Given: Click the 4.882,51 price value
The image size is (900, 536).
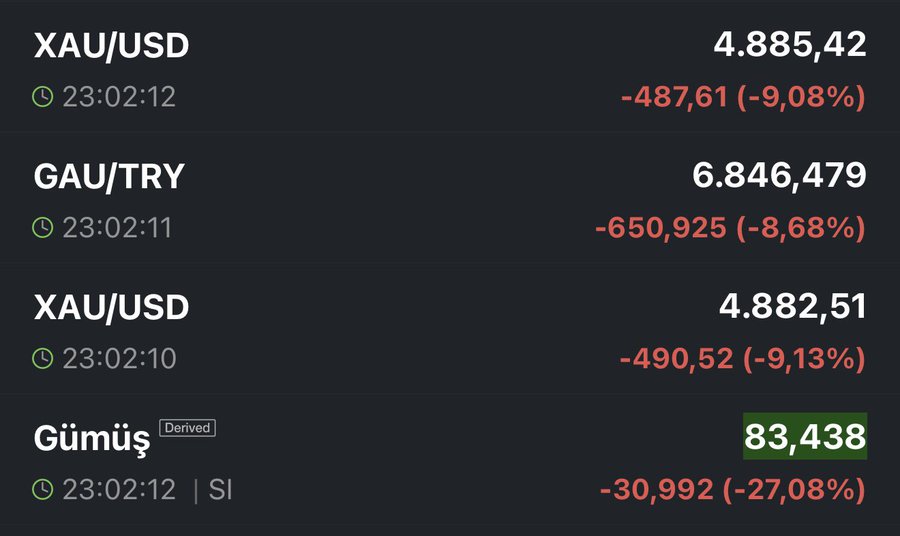Looking at the screenshot, I should [x=792, y=306].
